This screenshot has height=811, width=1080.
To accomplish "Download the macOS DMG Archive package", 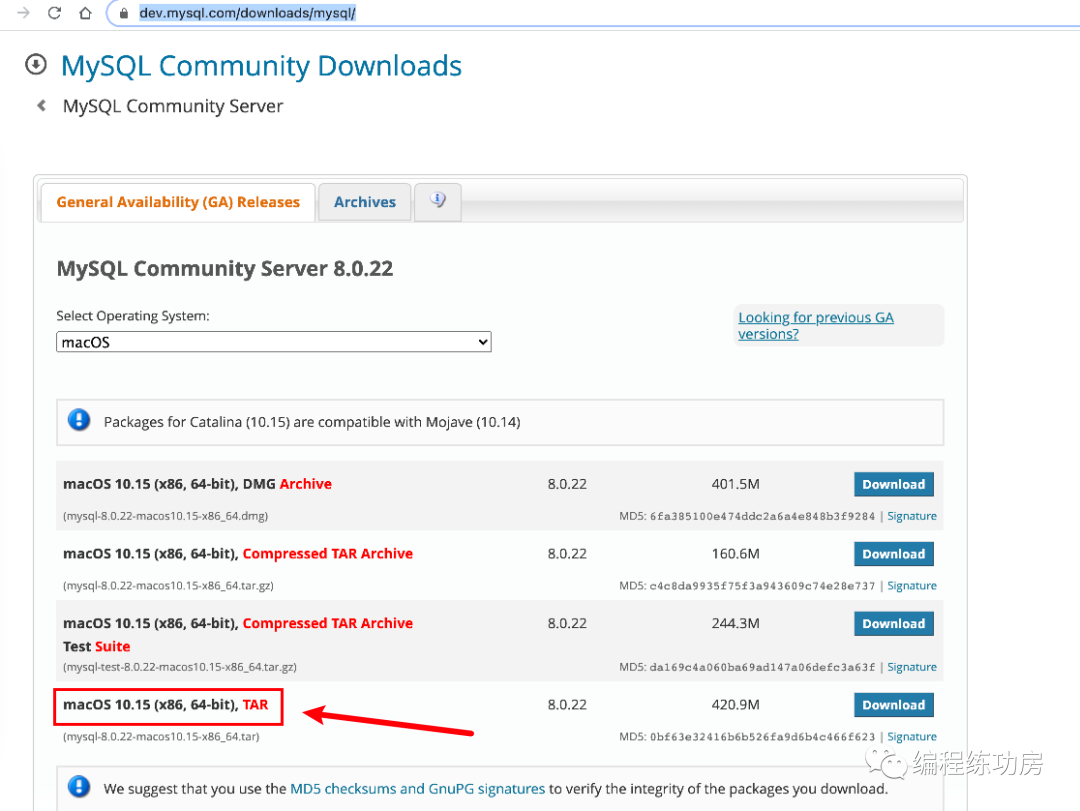I will pos(893,484).
